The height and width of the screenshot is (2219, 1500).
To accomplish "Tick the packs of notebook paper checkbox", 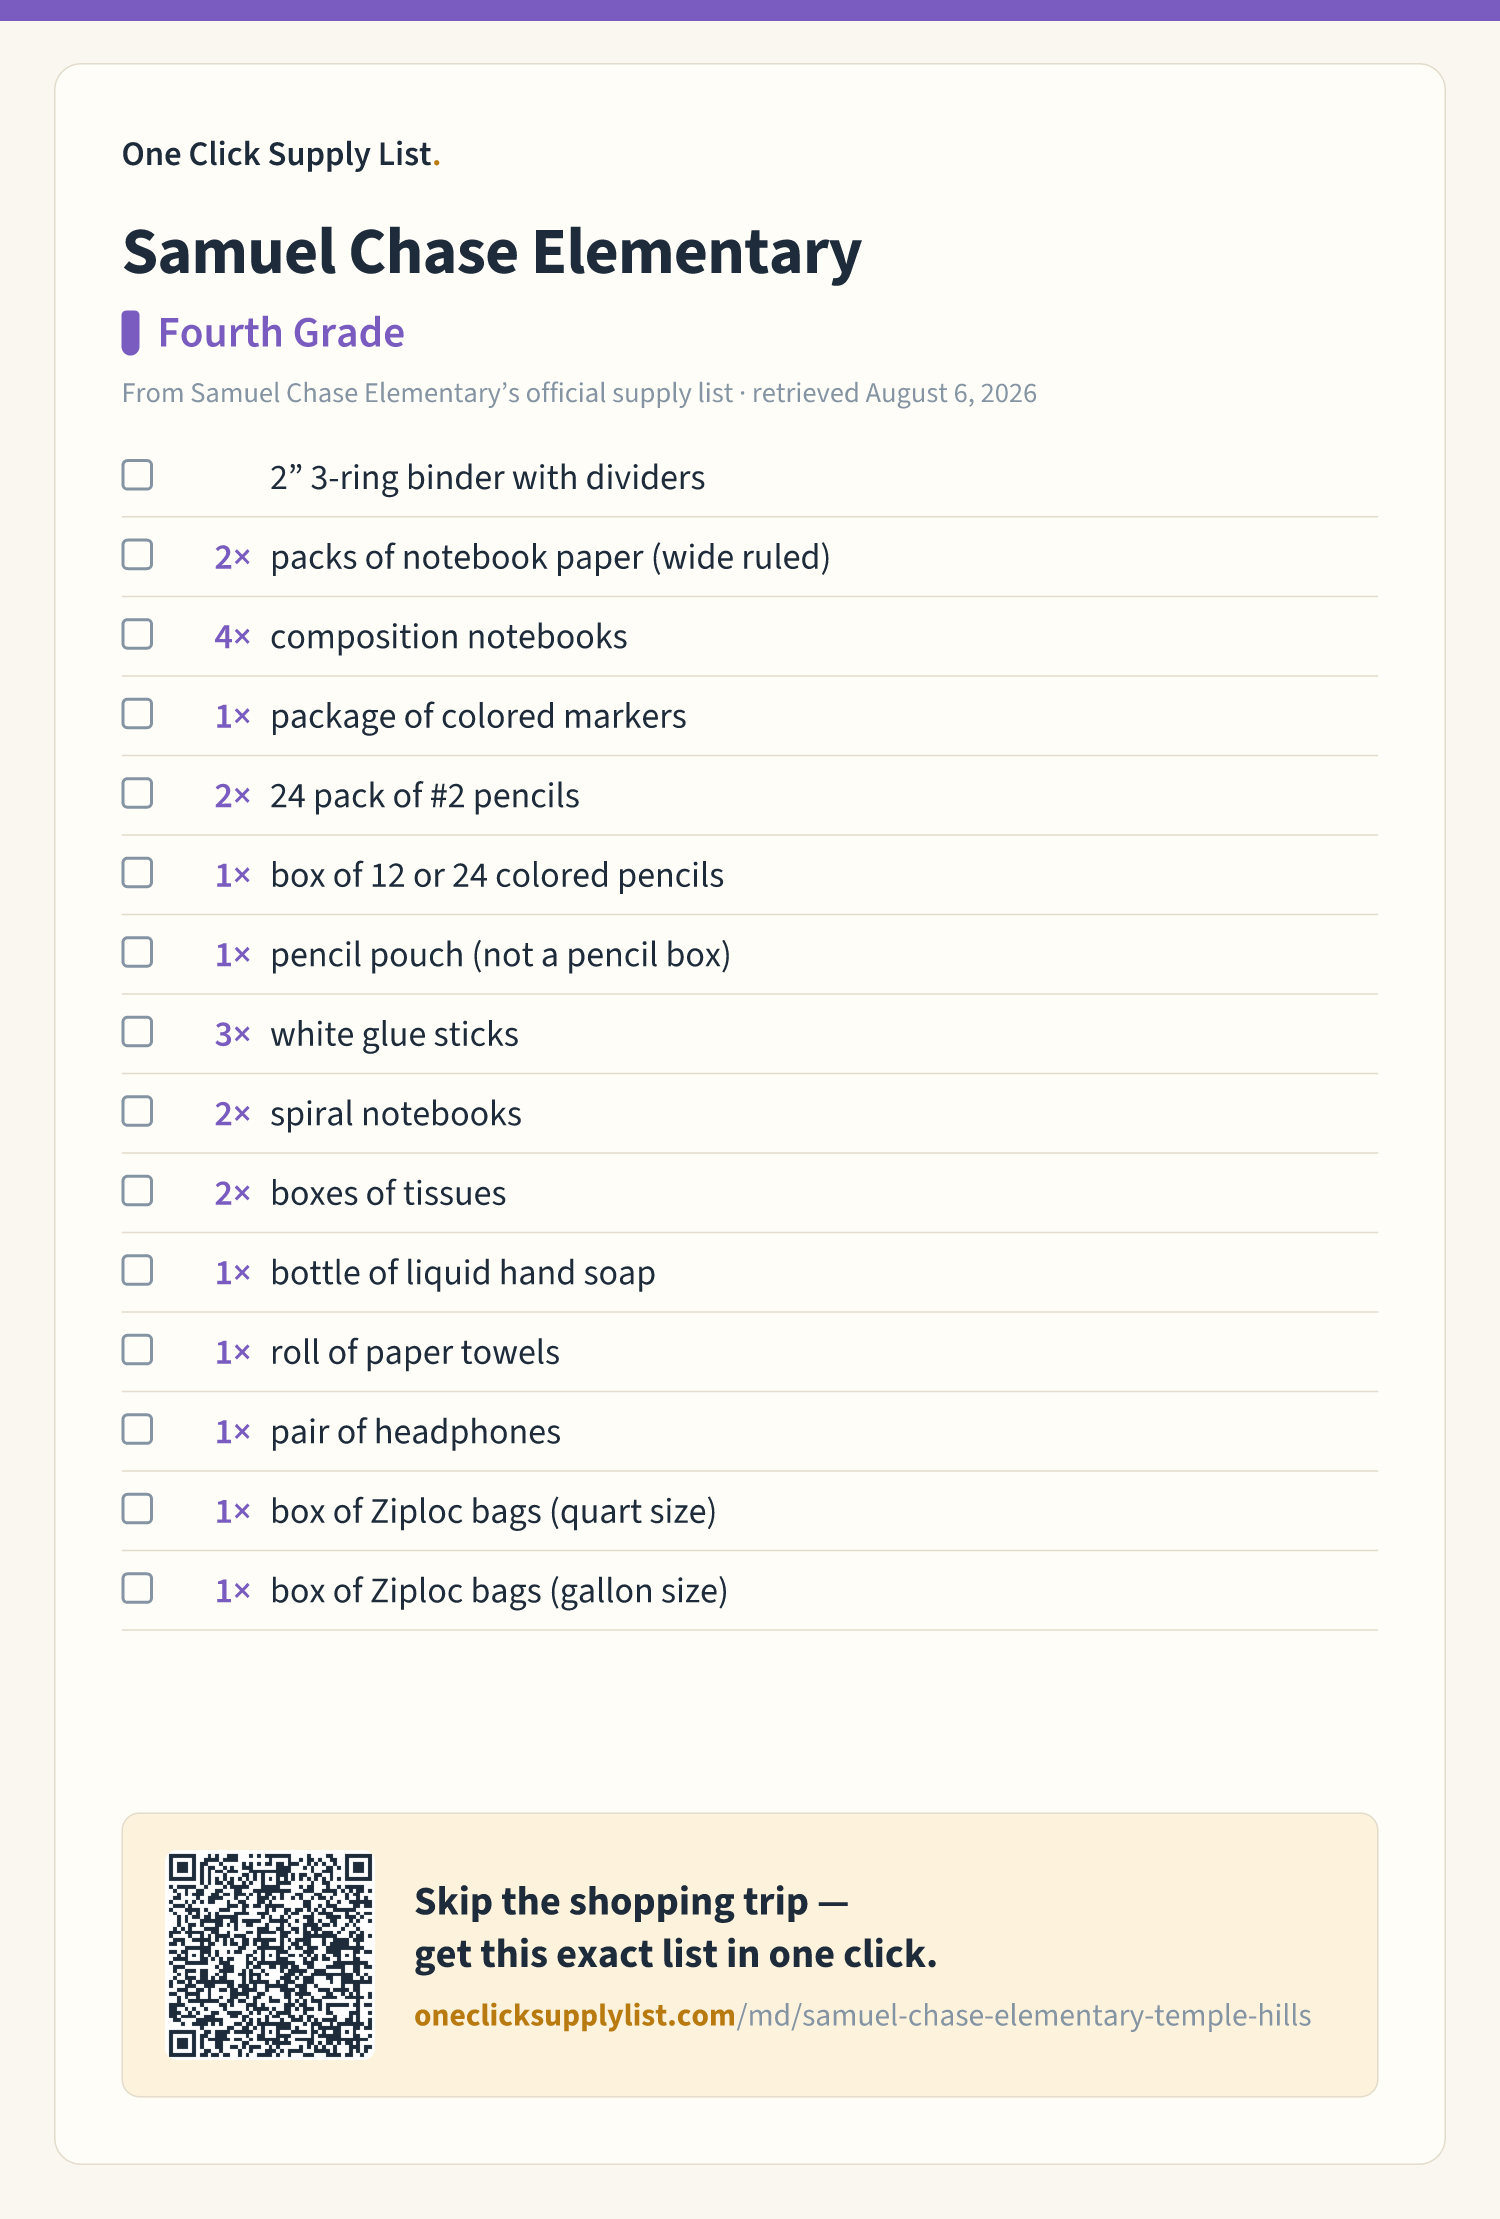I will (x=137, y=555).
